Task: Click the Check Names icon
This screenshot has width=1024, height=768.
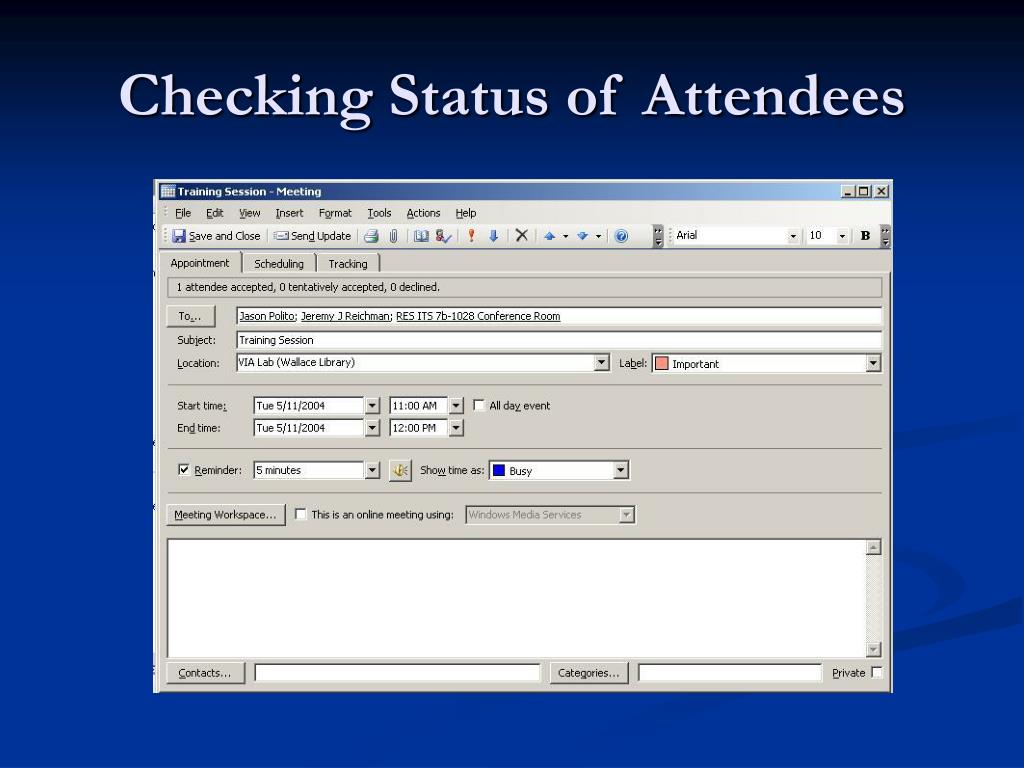Action: (443, 236)
